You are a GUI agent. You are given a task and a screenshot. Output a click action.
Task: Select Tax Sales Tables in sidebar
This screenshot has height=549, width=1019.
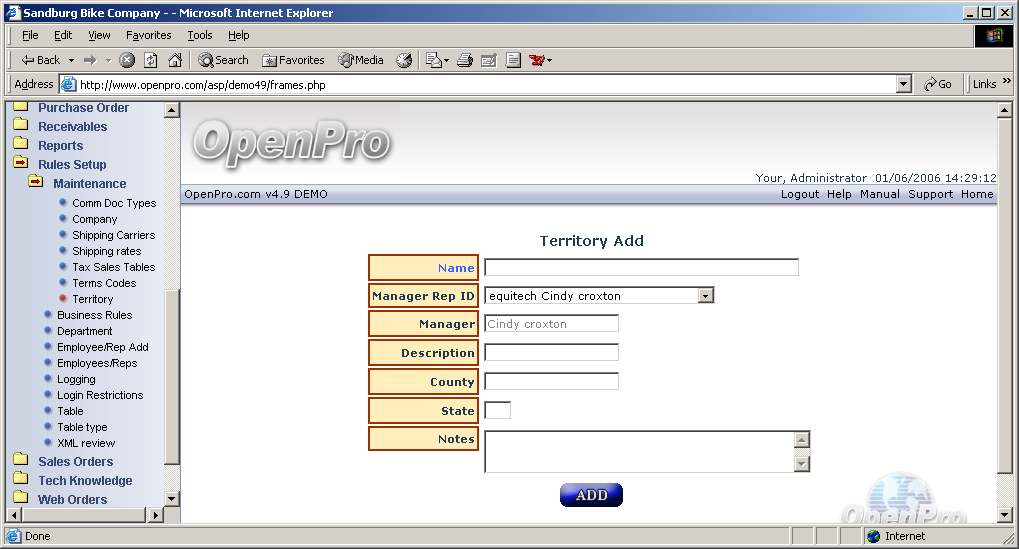113,267
